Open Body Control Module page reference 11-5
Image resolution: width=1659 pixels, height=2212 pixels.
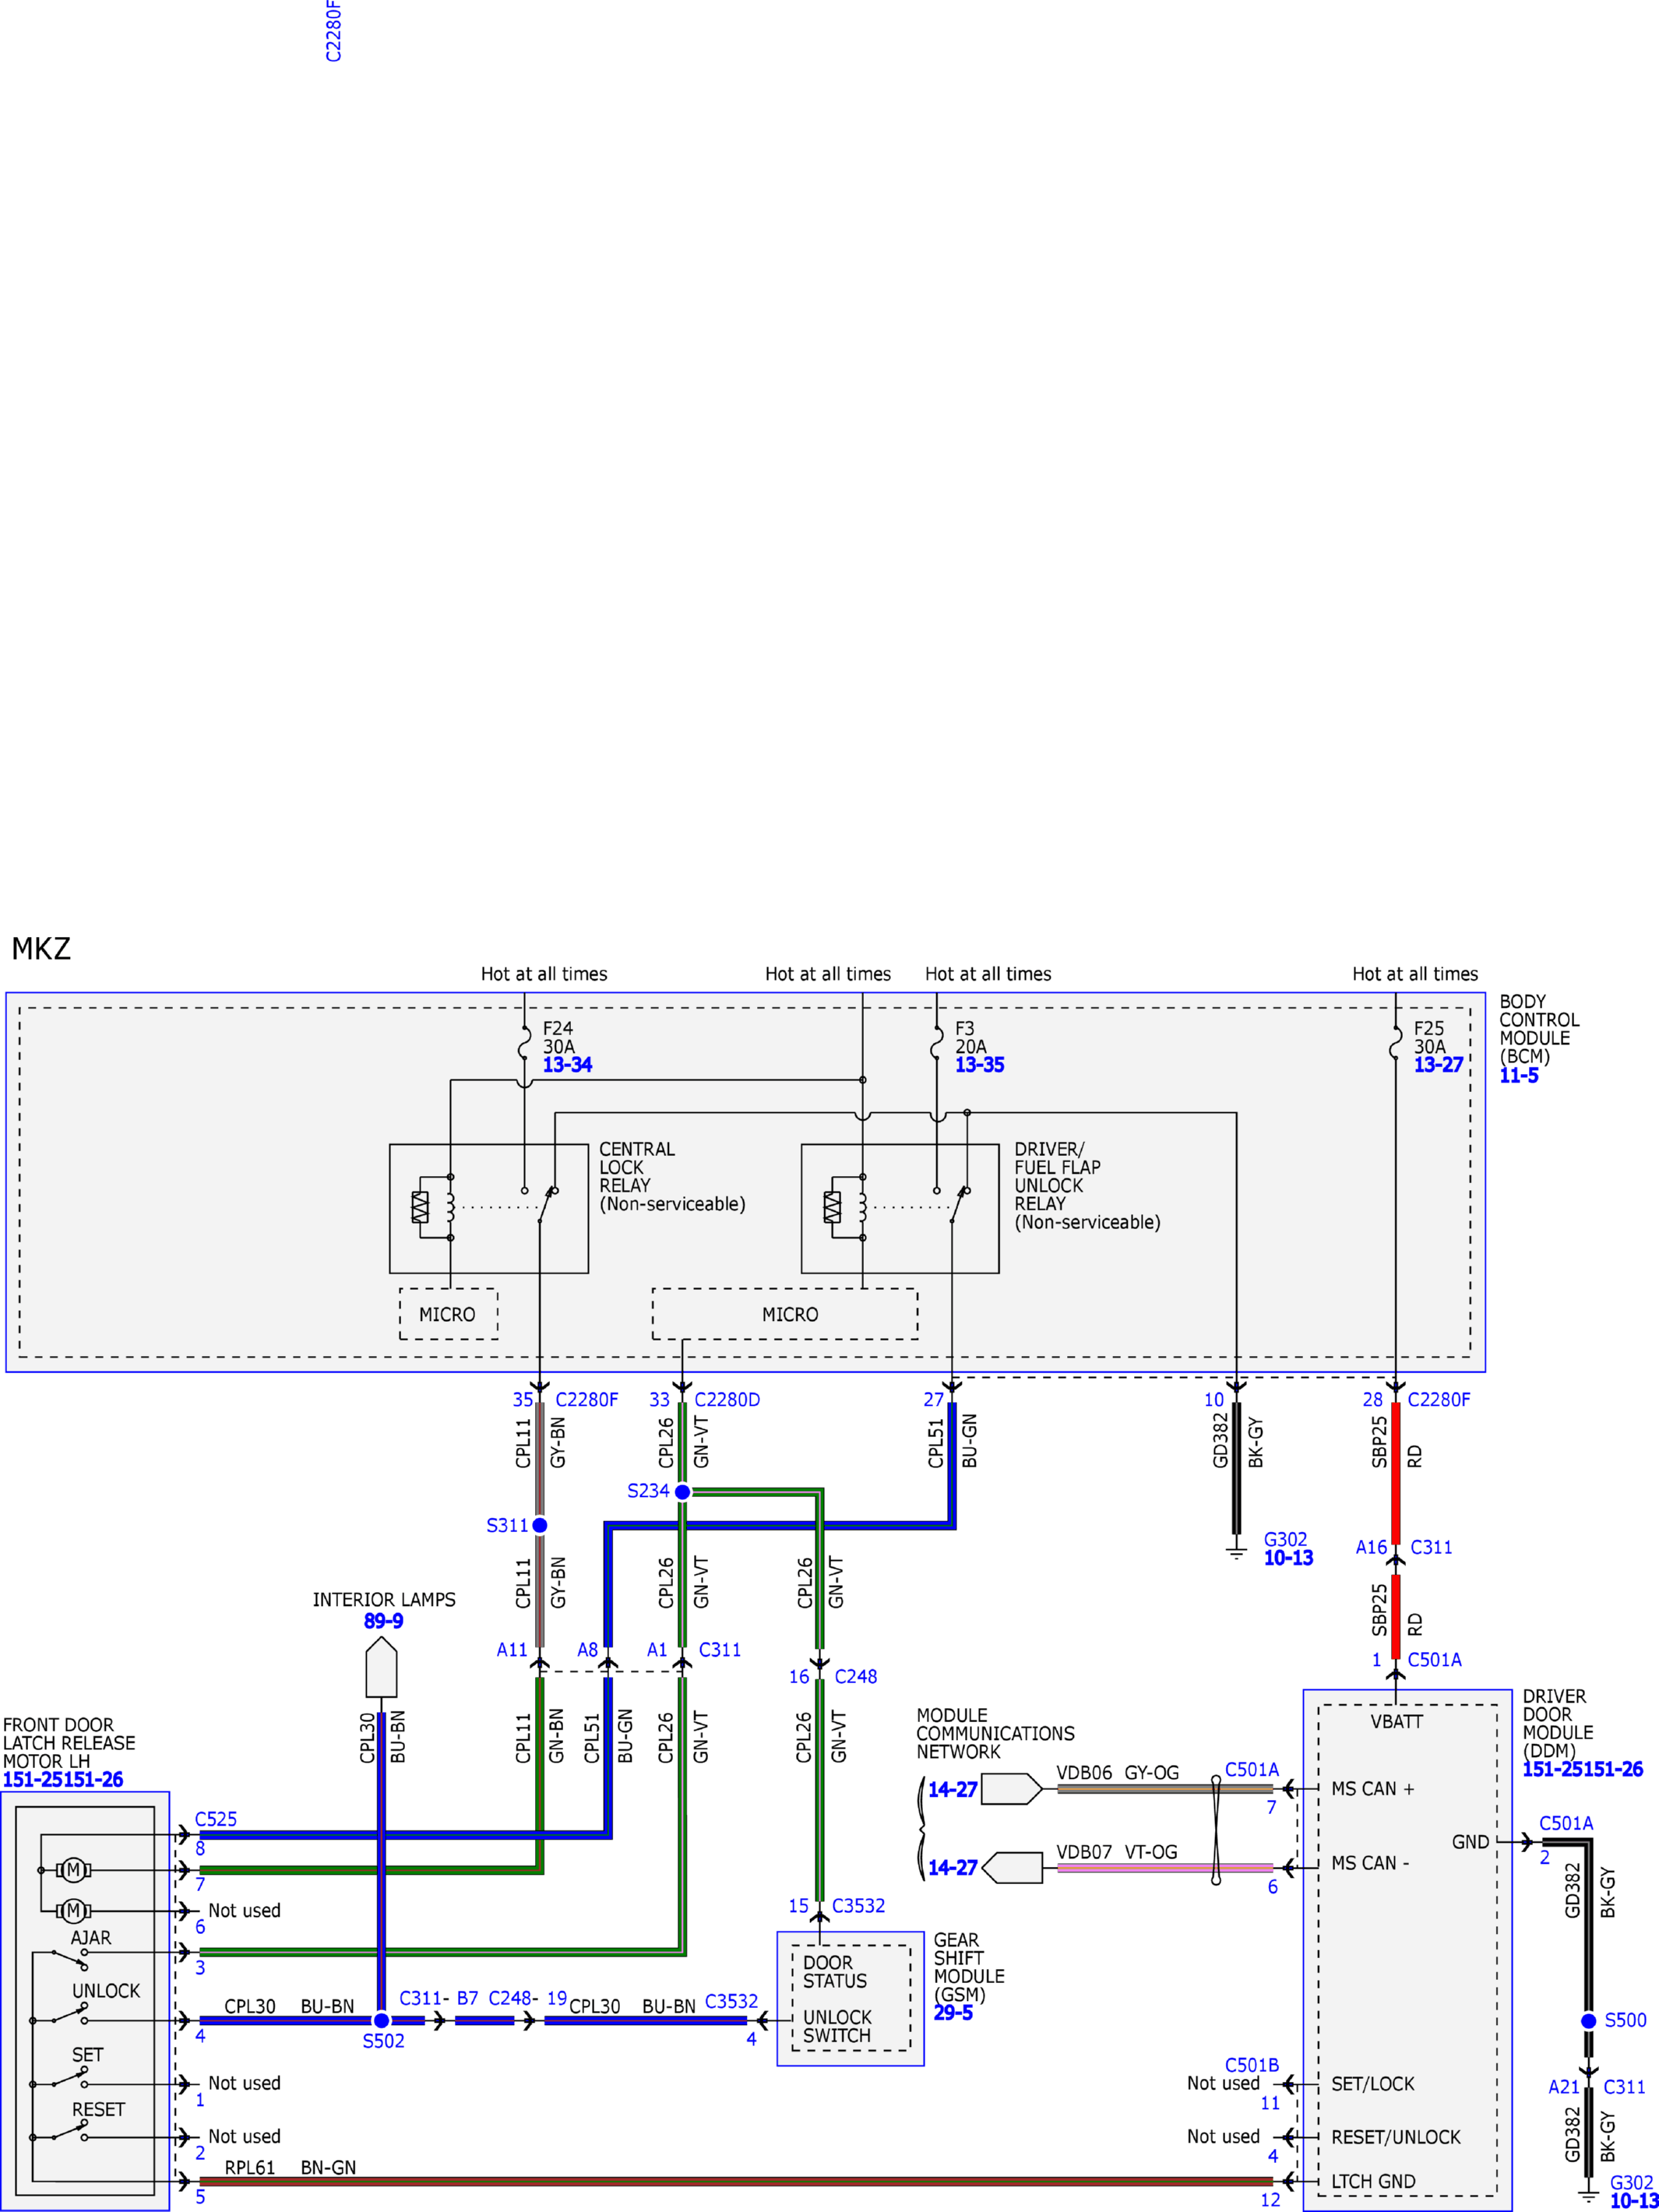click(1518, 1076)
